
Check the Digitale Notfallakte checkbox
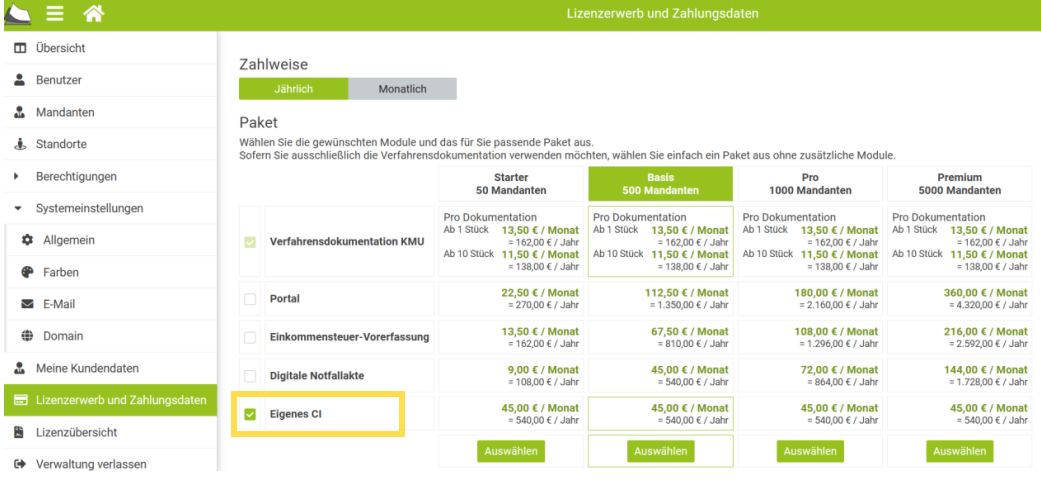tap(250, 376)
